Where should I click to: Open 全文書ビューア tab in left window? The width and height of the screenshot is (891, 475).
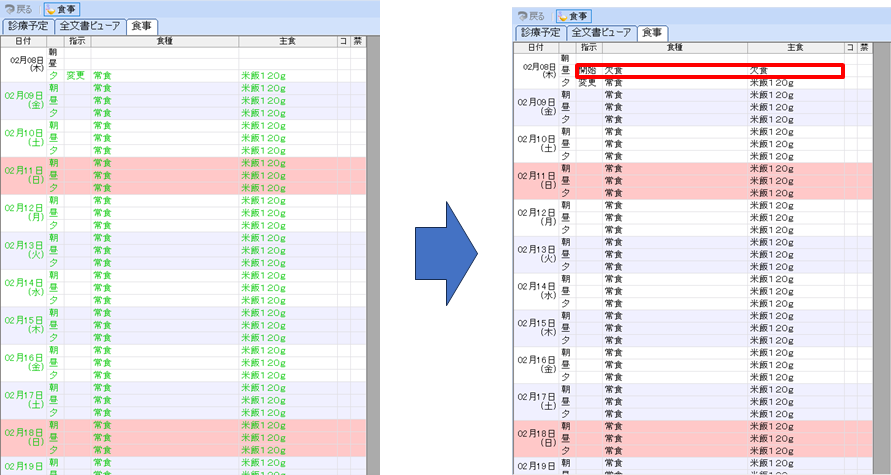pyautogui.click(x=90, y=26)
